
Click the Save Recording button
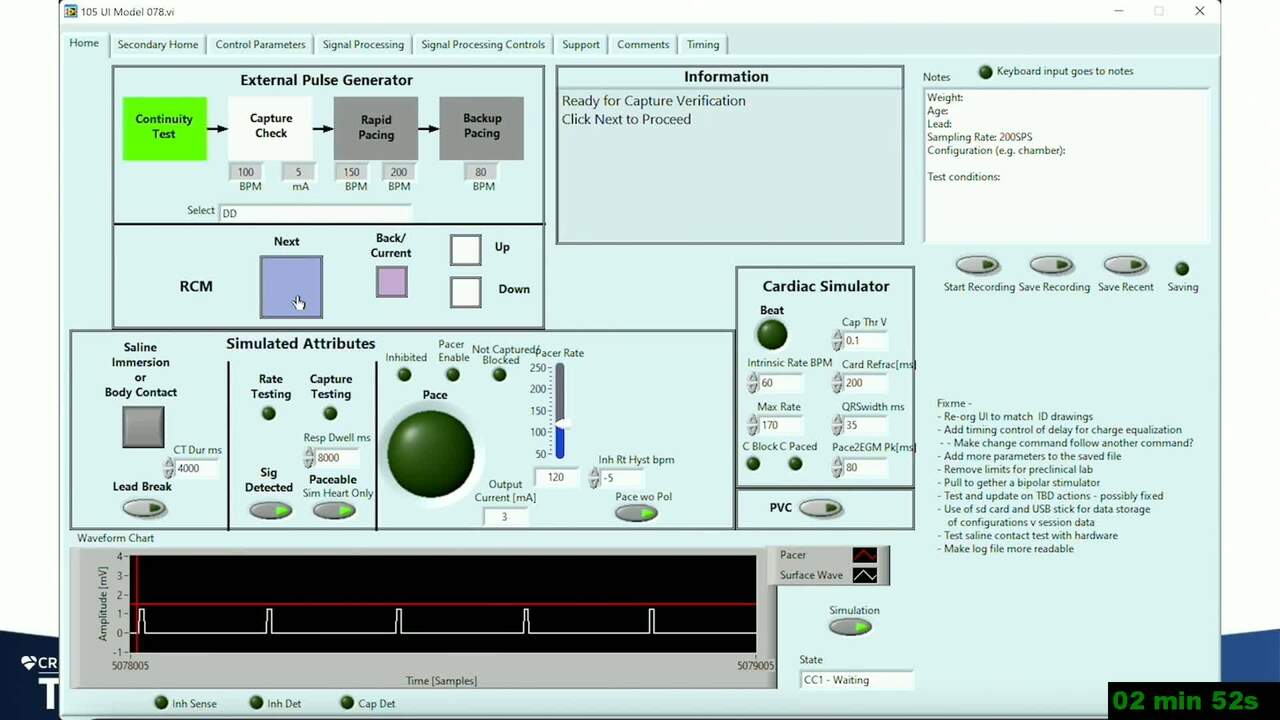(1051, 265)
